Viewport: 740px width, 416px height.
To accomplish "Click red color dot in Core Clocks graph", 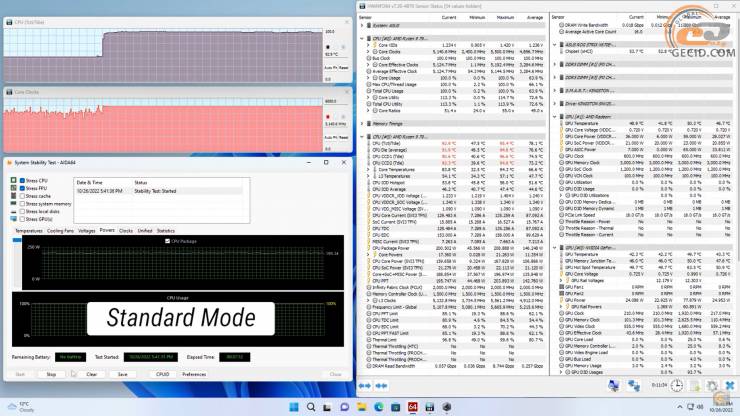I will [x=328, y=117].
